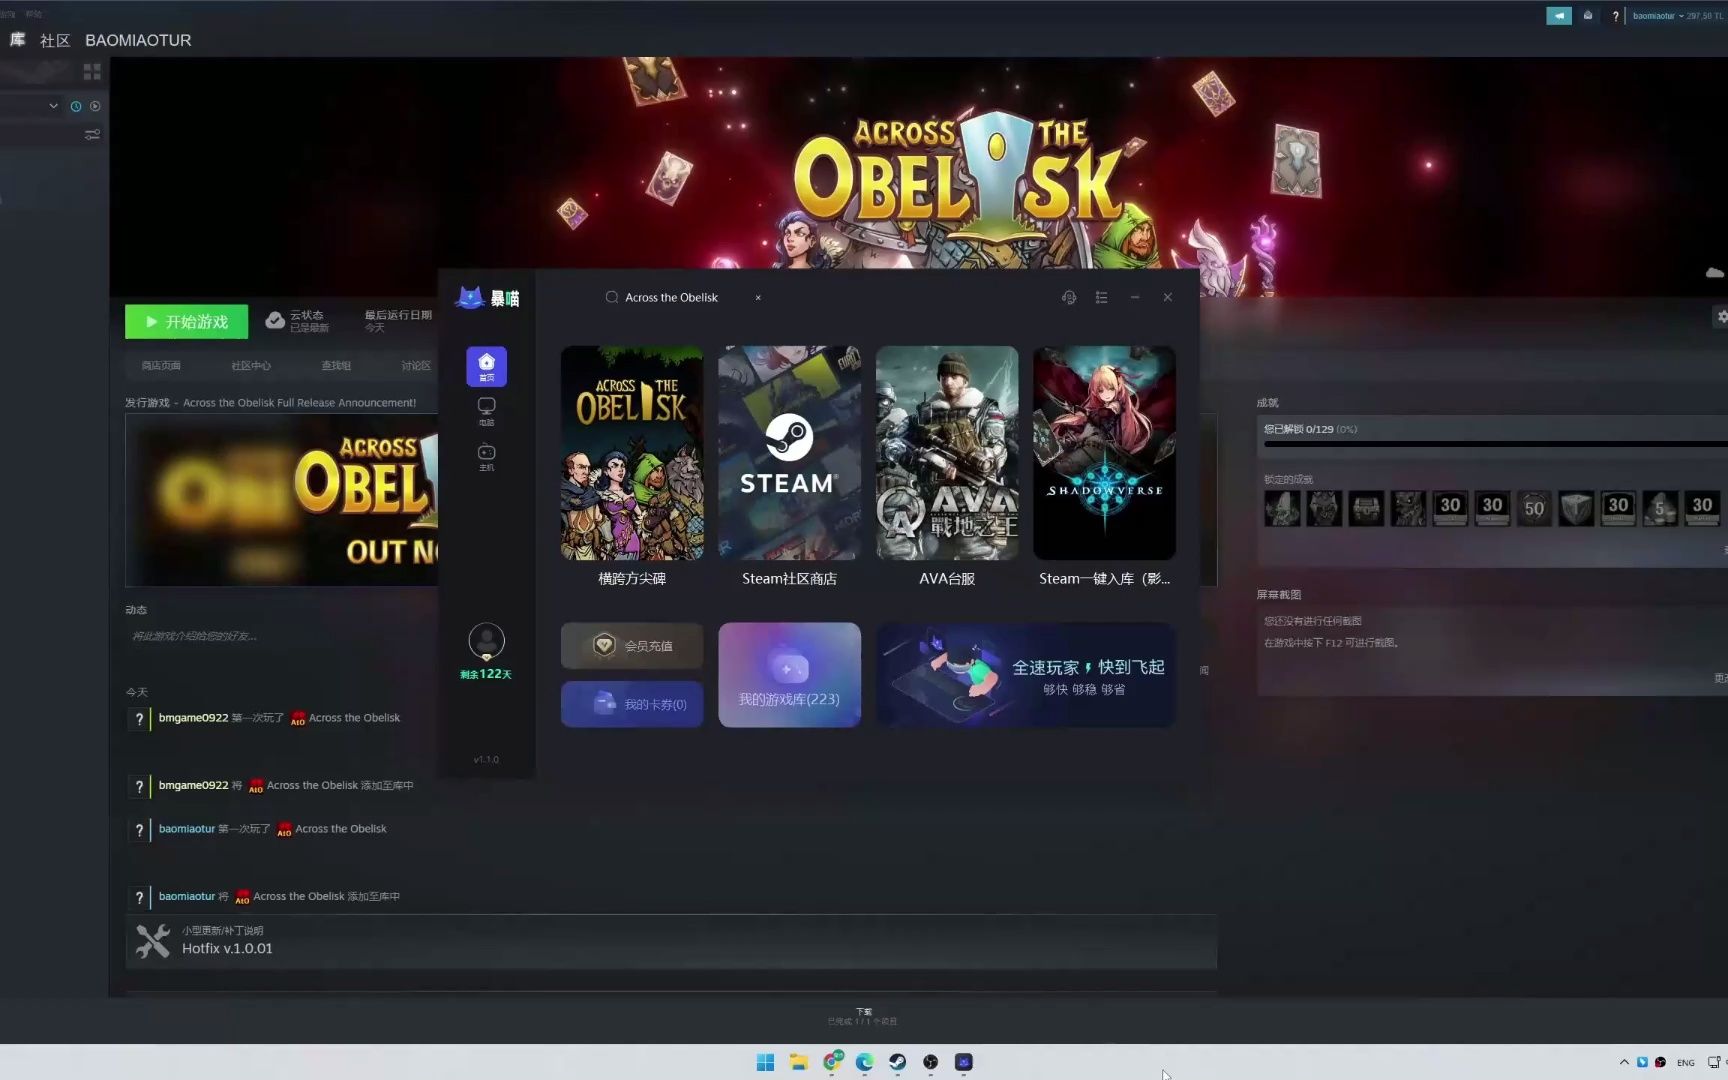Click the cloud status icon in Steam
Image resolution: width=1728 pixels, height=1080 pixels.
point(275,320)
